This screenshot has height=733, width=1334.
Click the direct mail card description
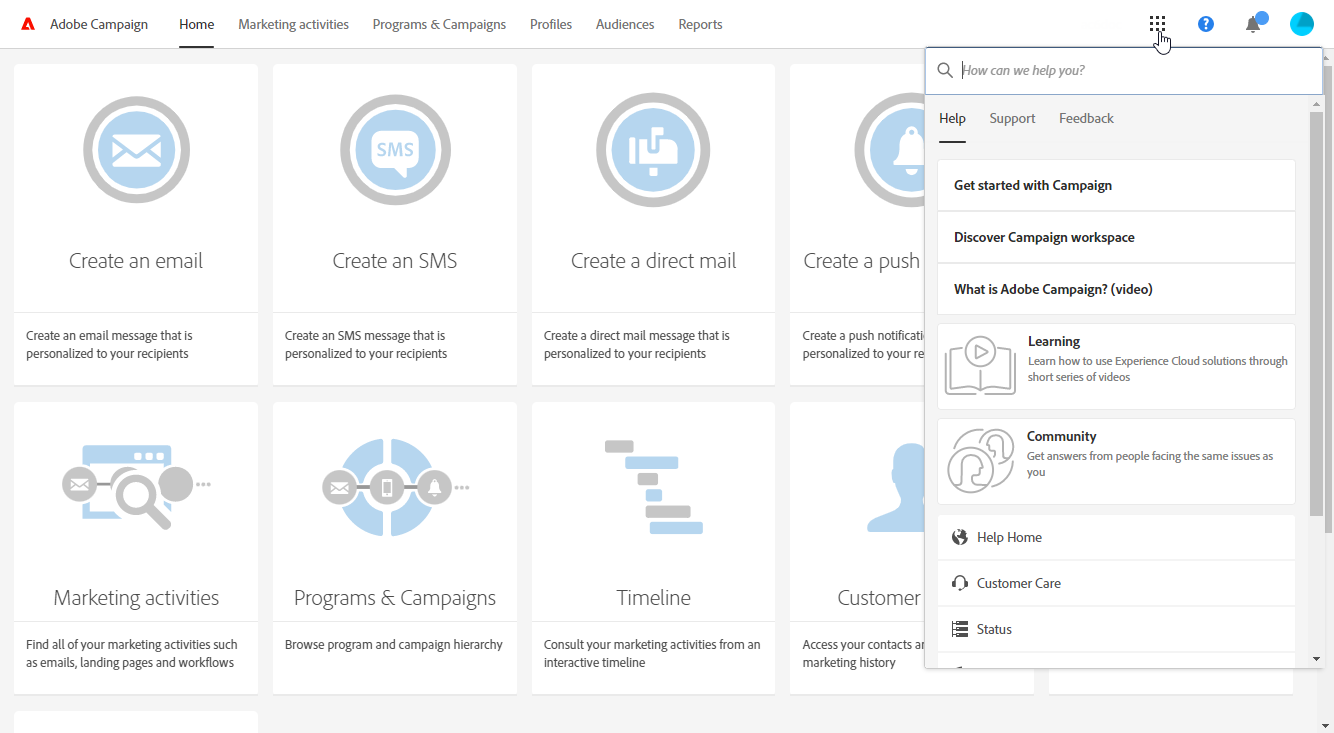point(637,345)
